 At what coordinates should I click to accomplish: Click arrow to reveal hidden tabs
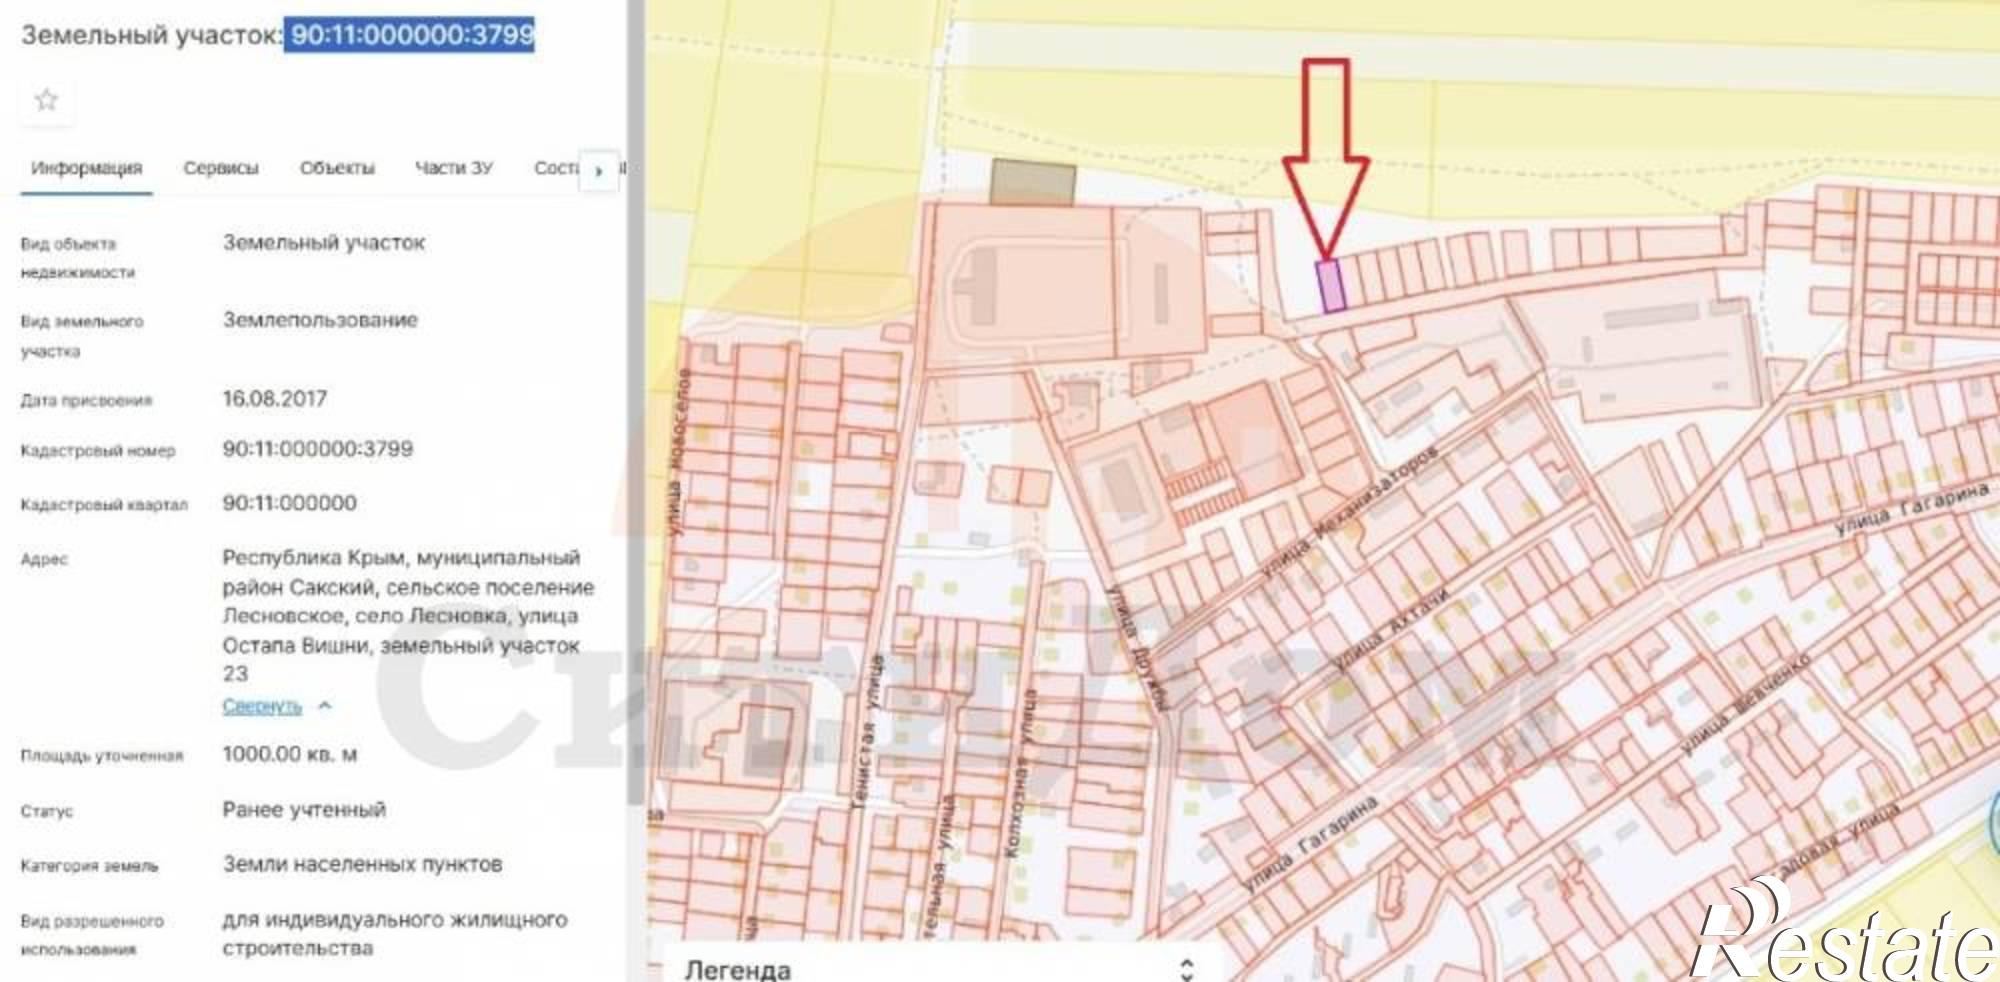pyautogui.click(x=597, y=172)
